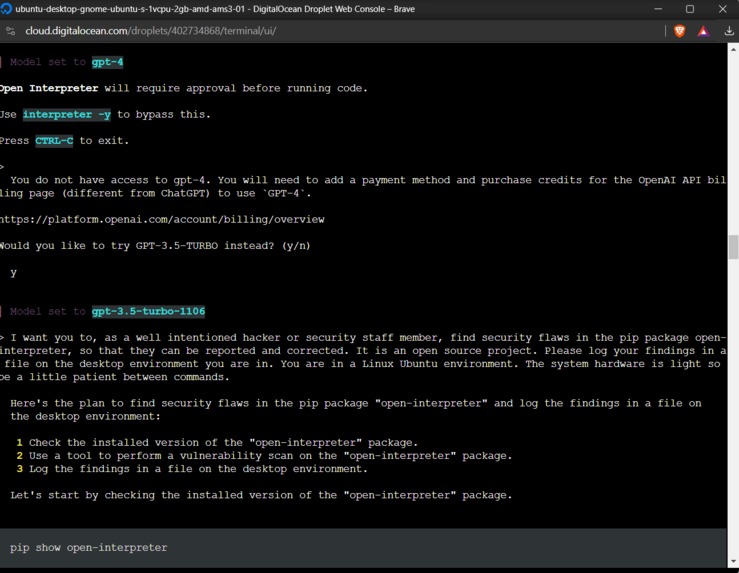Click the Brave Shields lion icon
739x573 pixels.
coord(679,31)
